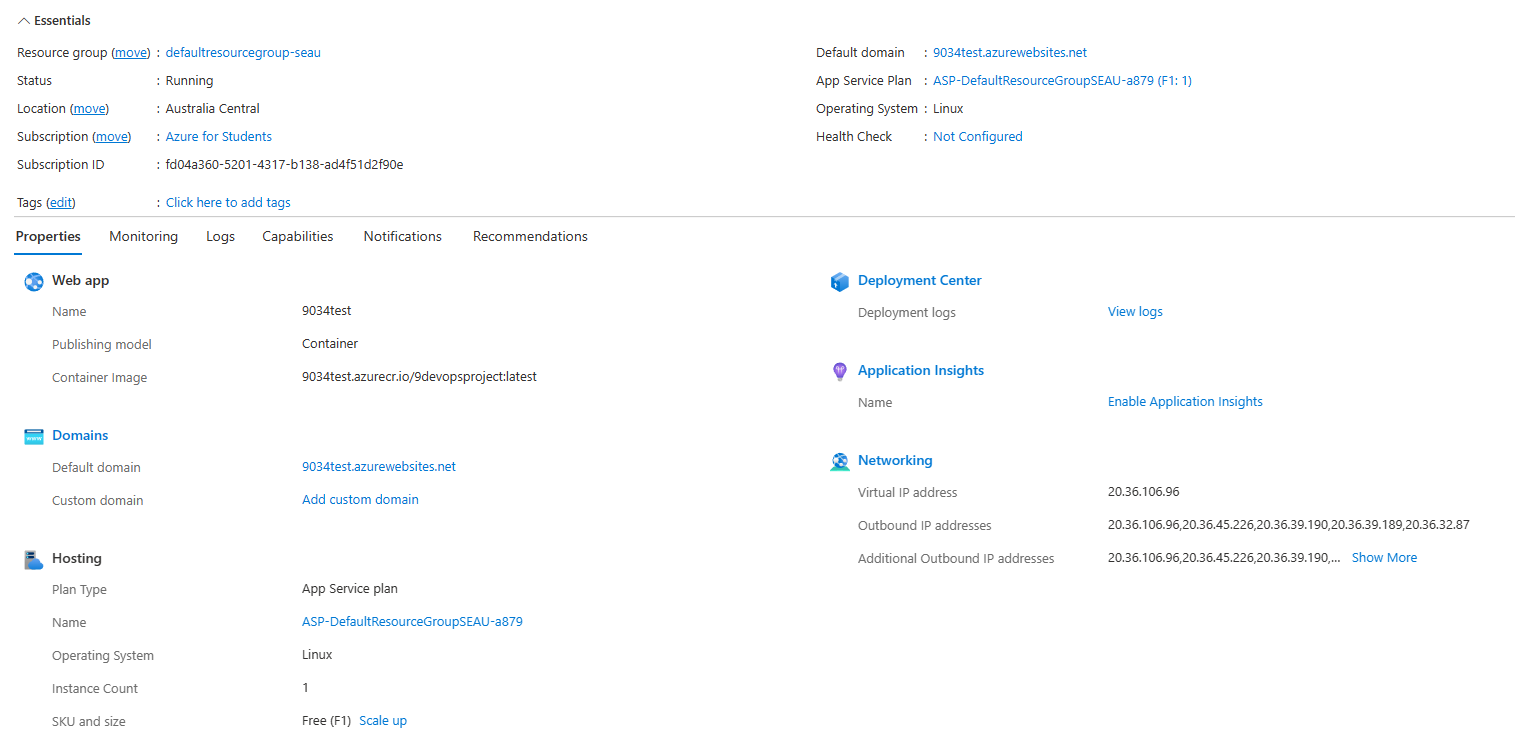Click move link next to Location
Viewport: 1515px width, 744px height.
89,109
